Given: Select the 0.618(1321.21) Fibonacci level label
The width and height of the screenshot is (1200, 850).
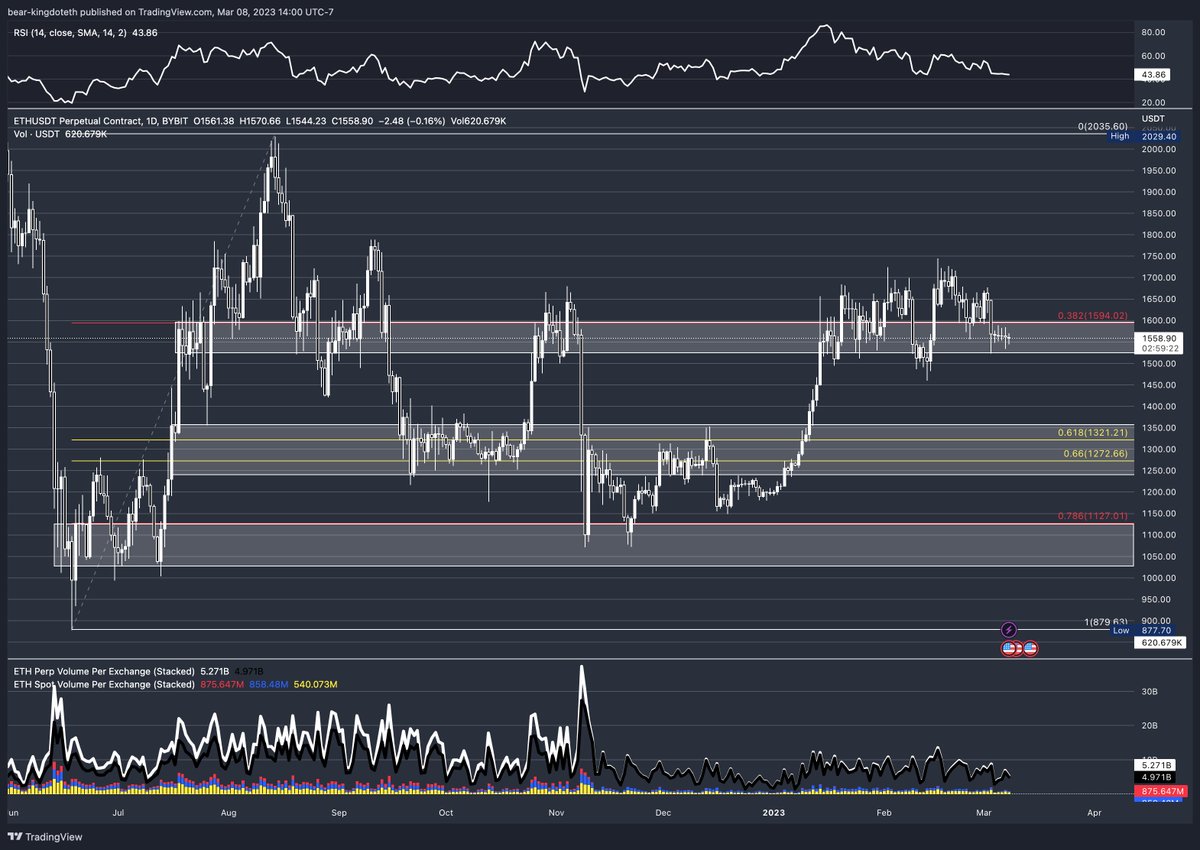Looking at the screenshot, I should (x=1095, y=433).
